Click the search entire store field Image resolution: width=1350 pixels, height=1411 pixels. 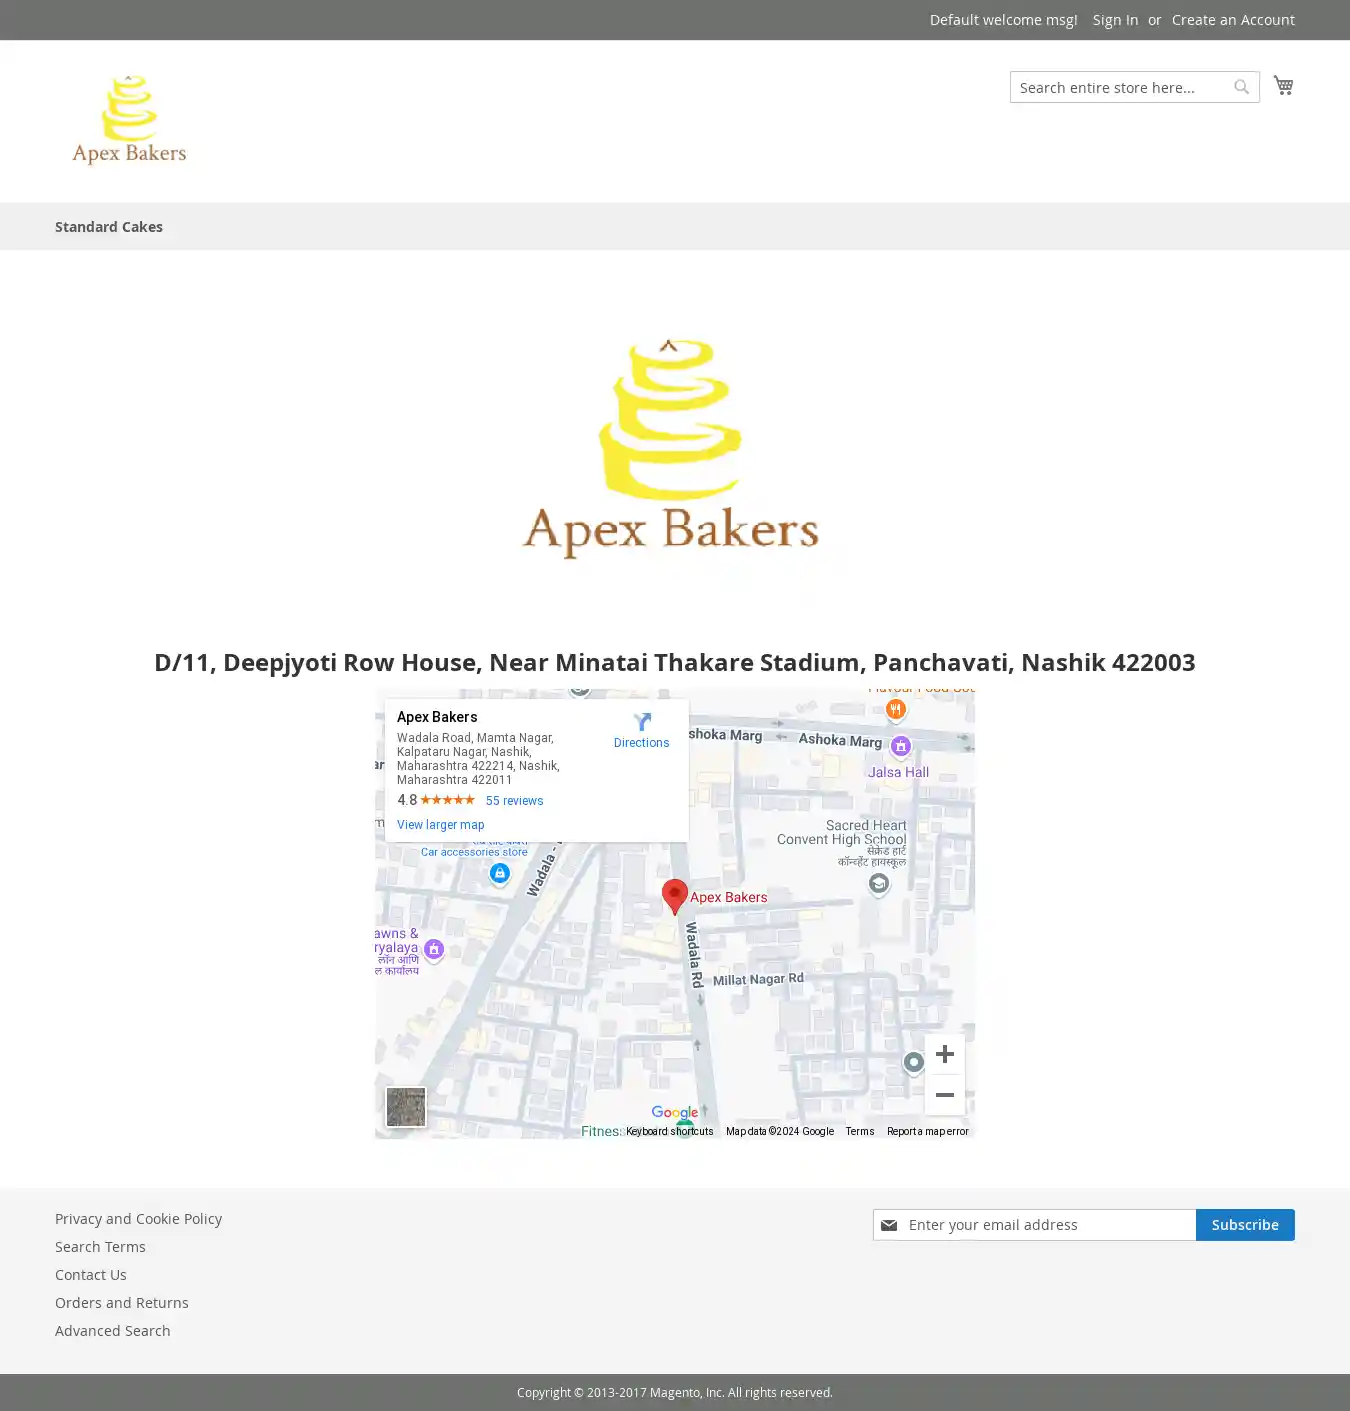coord(1120,88)
